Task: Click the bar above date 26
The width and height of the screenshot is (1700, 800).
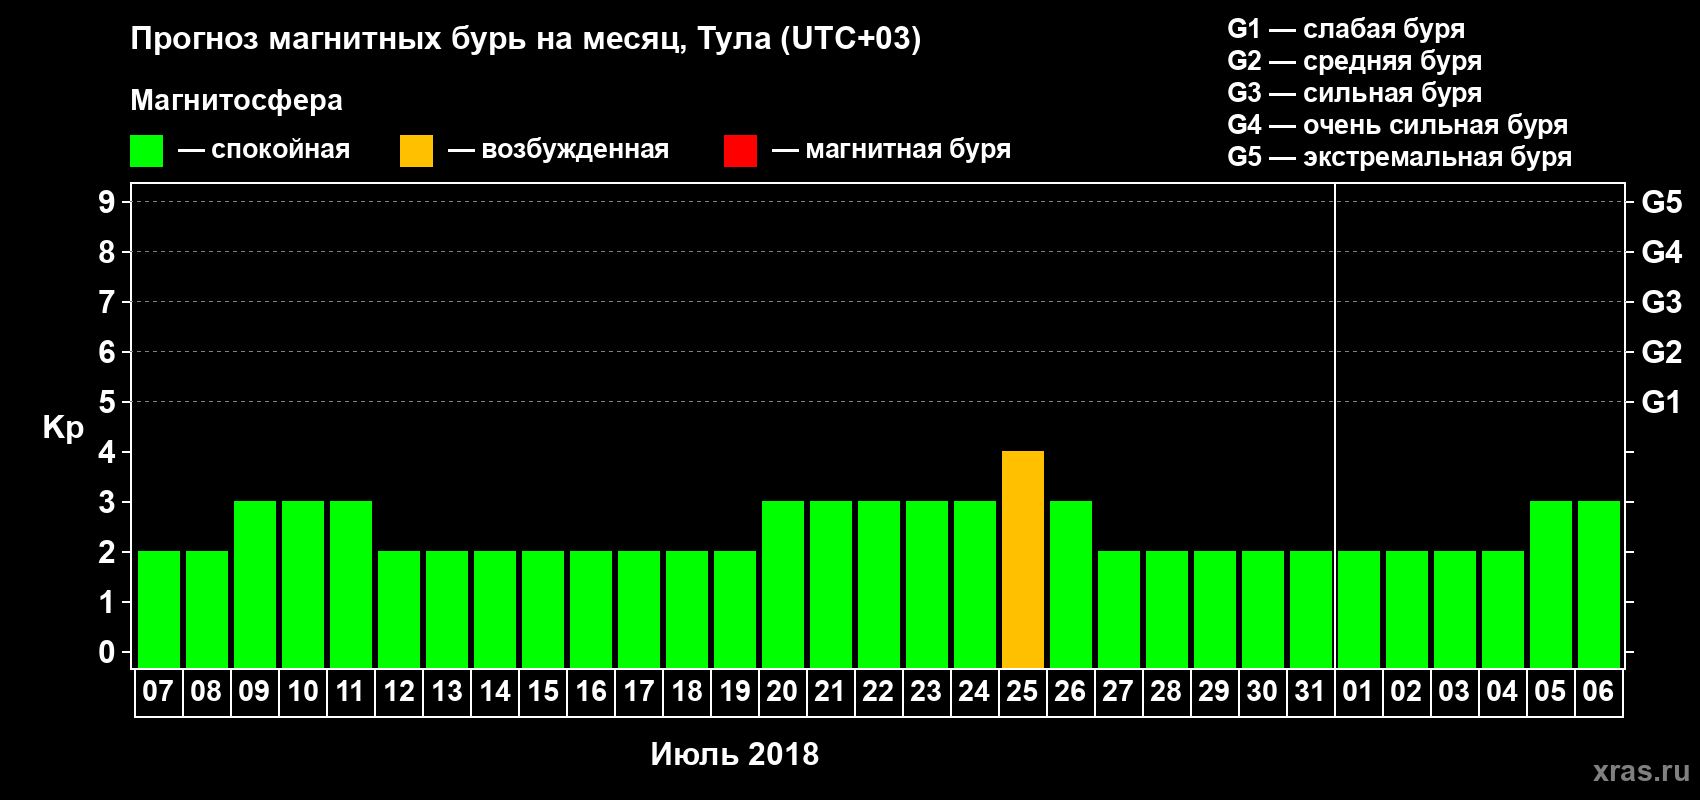Action: [x=1071, y=584]
